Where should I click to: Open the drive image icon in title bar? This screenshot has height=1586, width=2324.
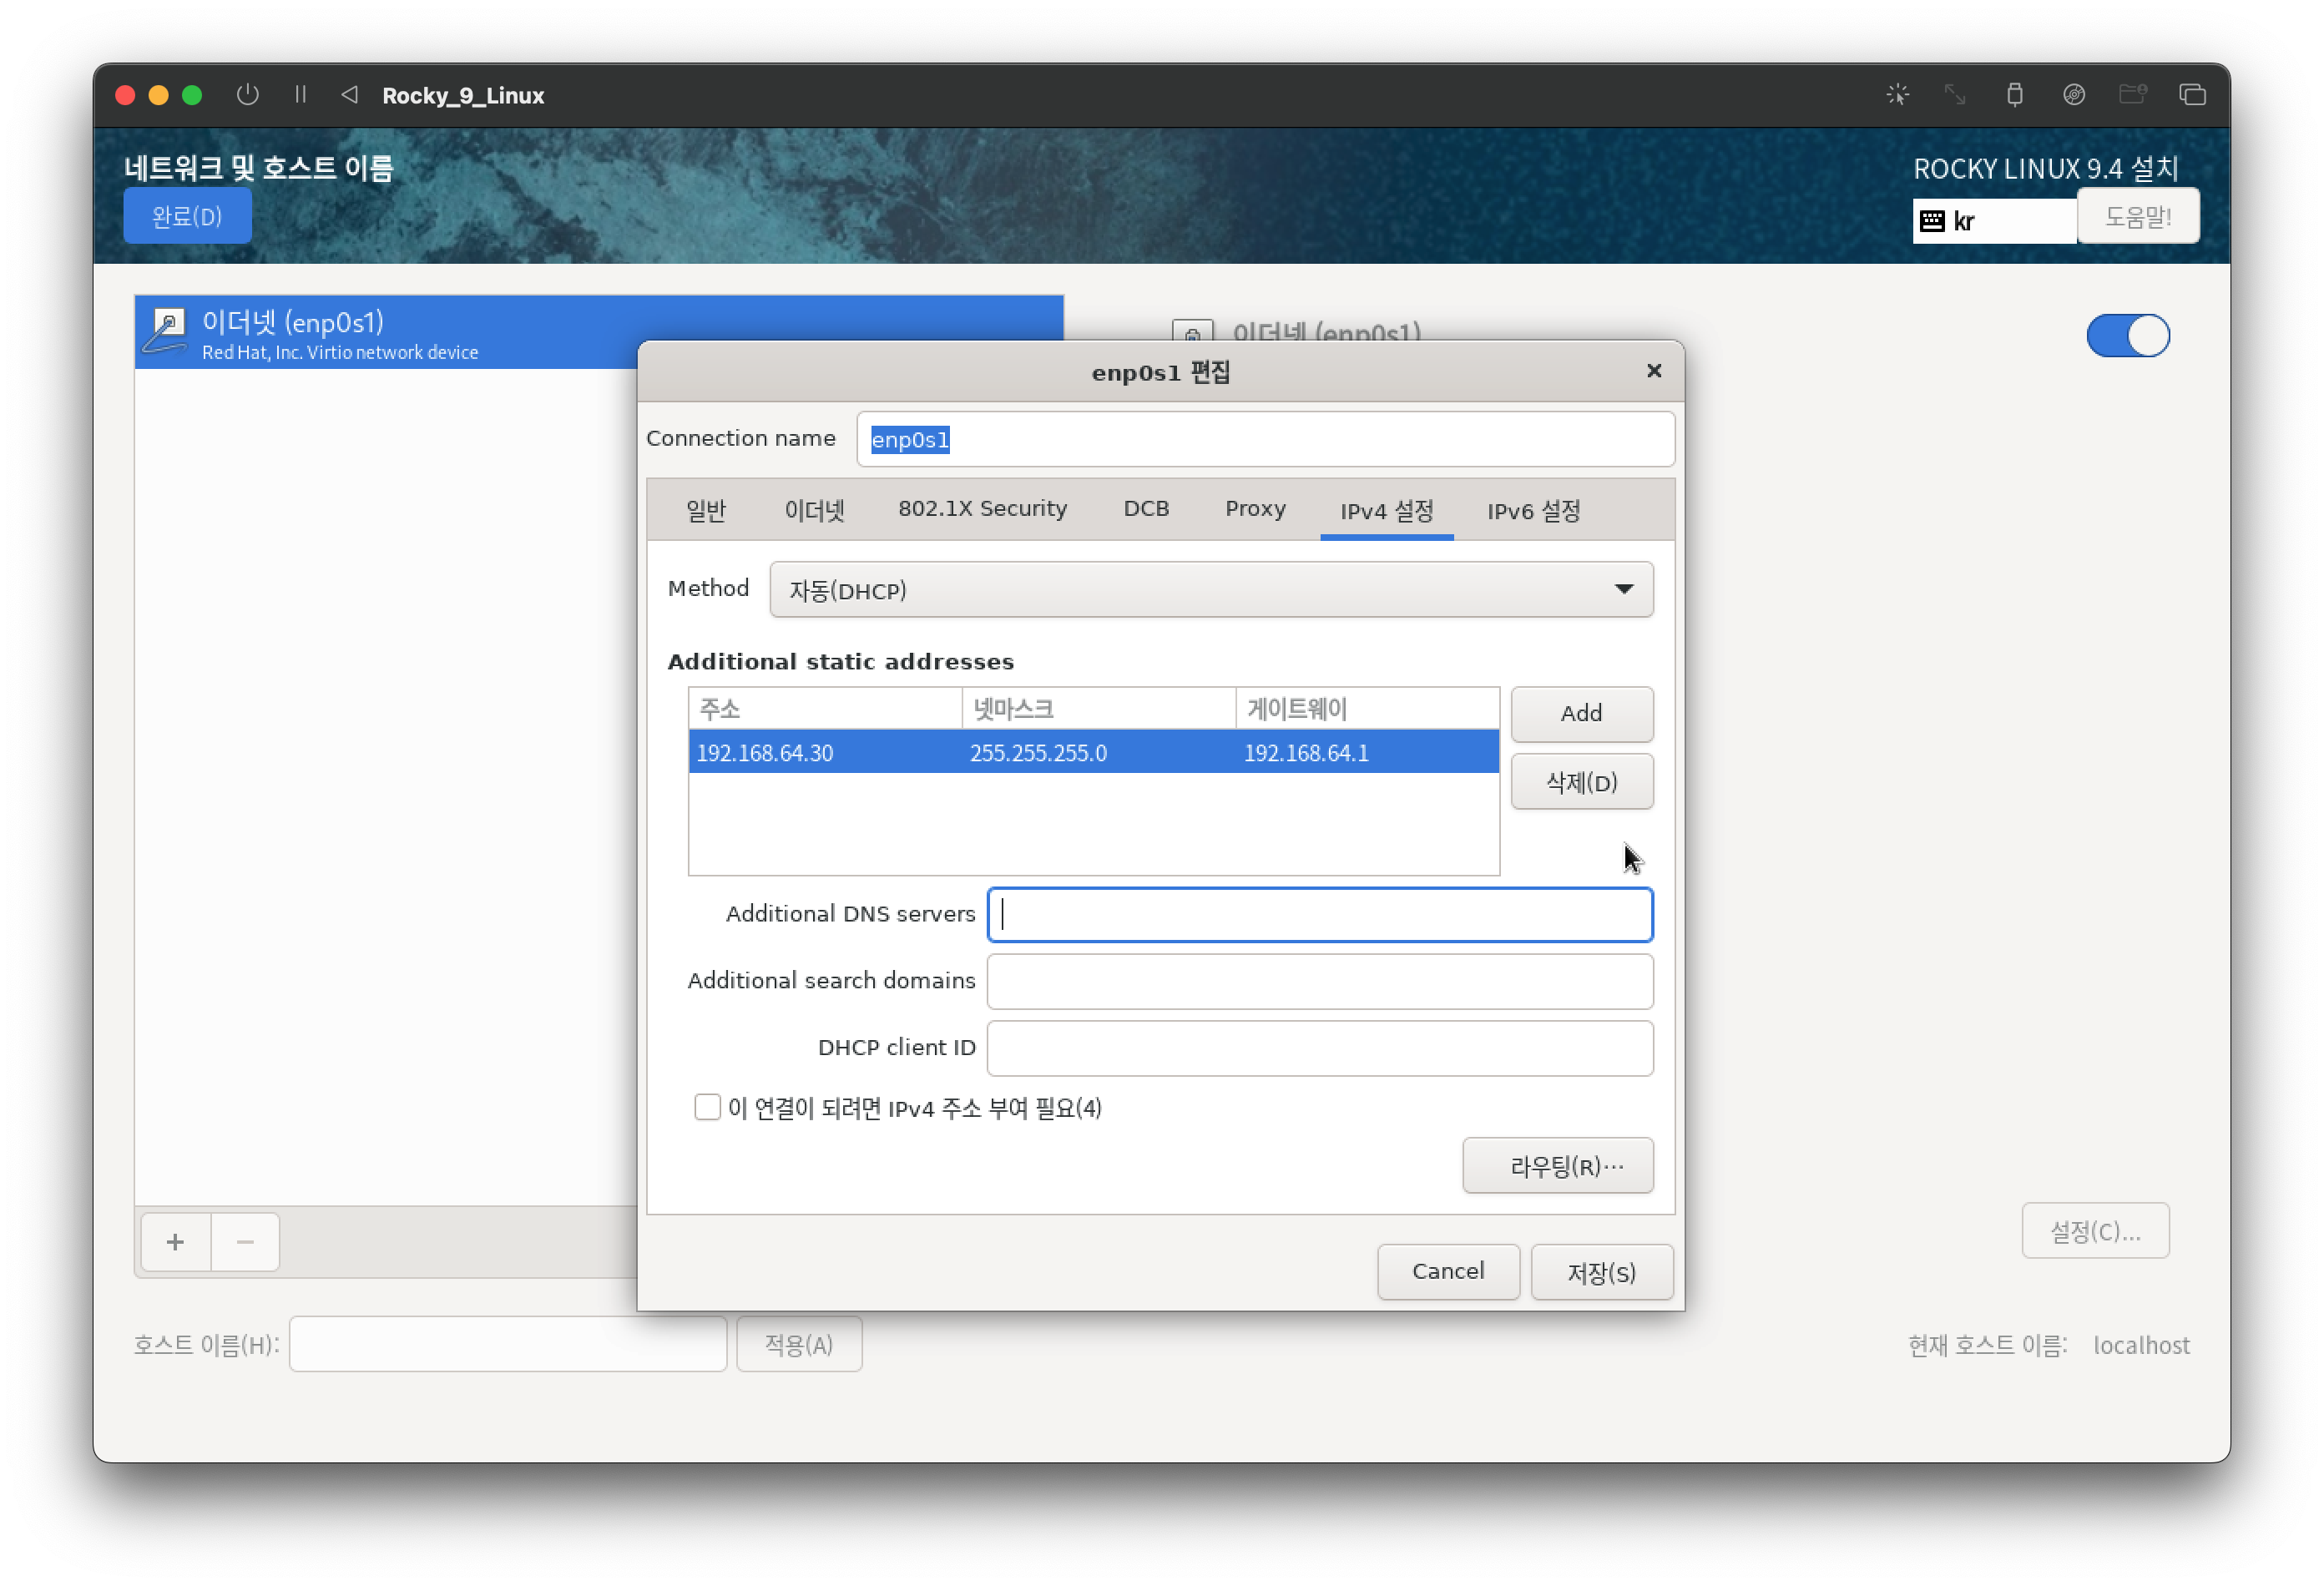pos(2073,95)
